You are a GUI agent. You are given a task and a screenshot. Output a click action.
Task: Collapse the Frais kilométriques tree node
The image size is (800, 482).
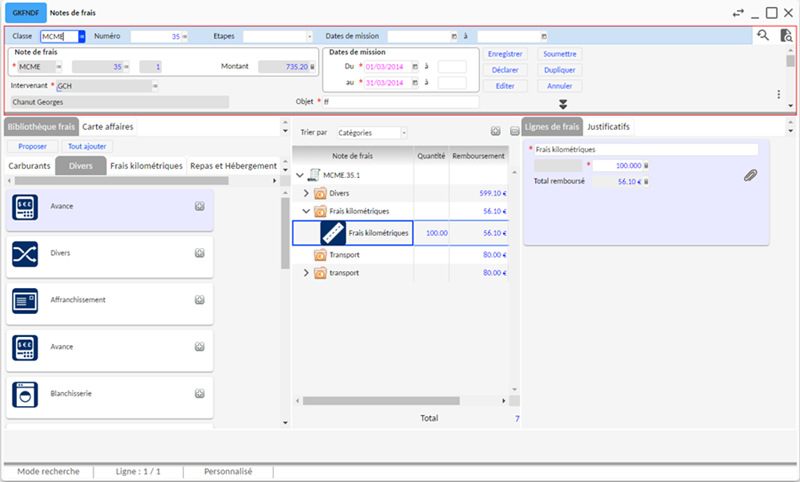307,212
